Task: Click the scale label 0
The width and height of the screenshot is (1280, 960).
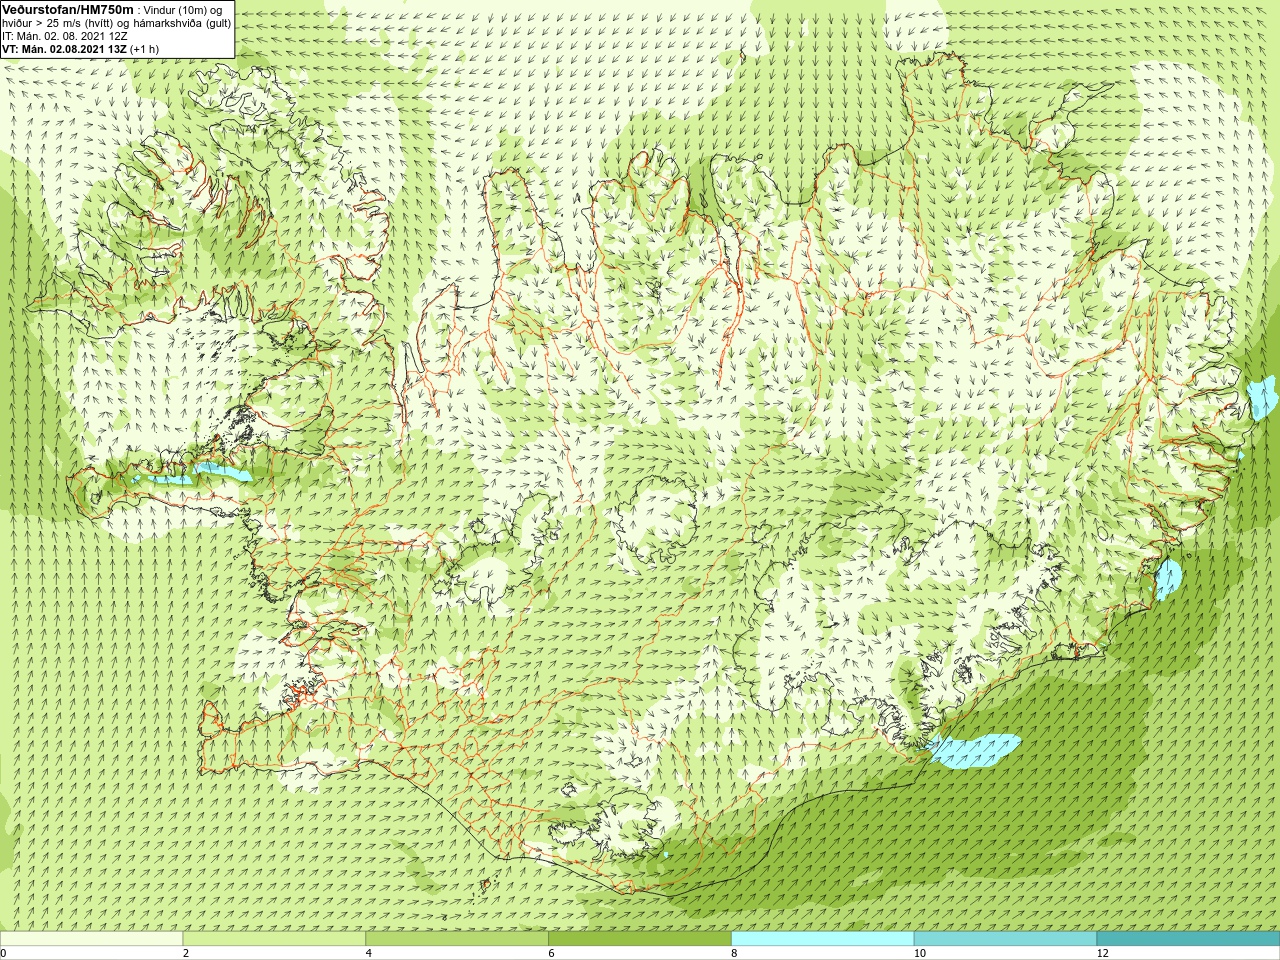Action: pos(4,953)
